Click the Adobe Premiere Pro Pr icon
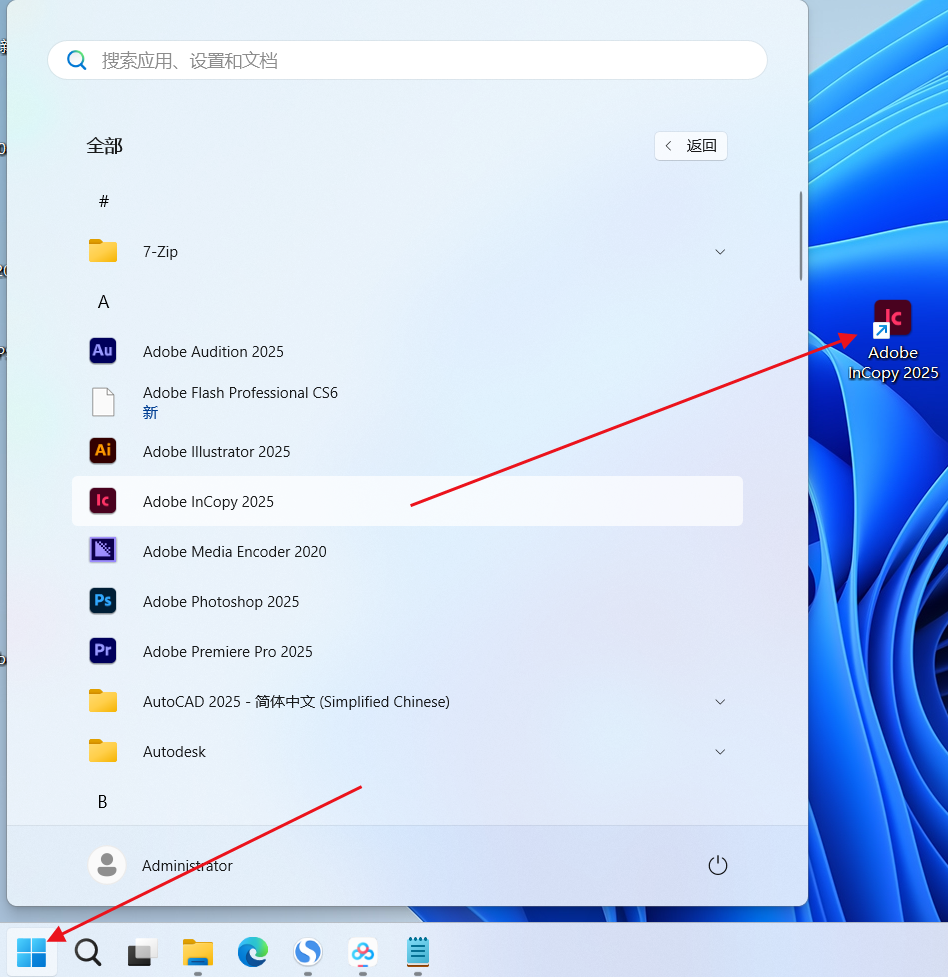 (103, 651)
